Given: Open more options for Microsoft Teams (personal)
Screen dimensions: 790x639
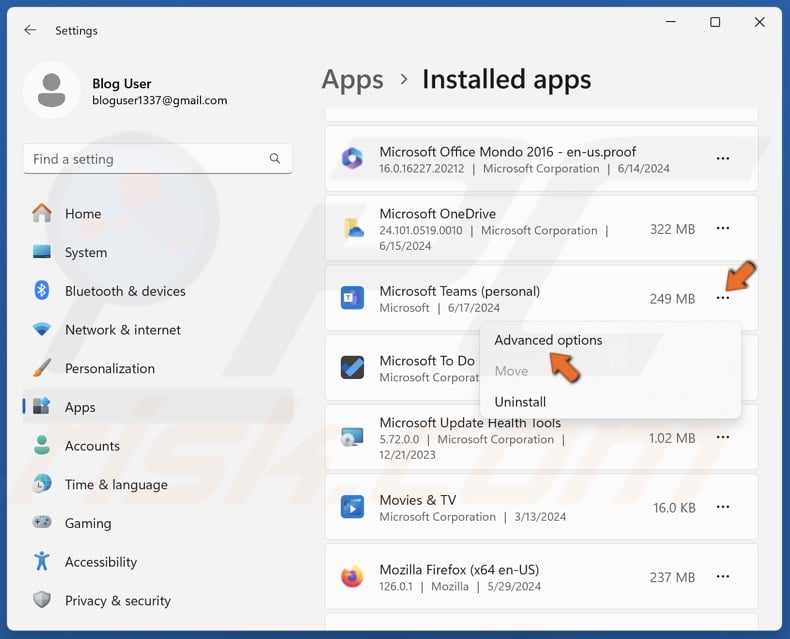Looking at the screenshot, I should pos(722,298).
